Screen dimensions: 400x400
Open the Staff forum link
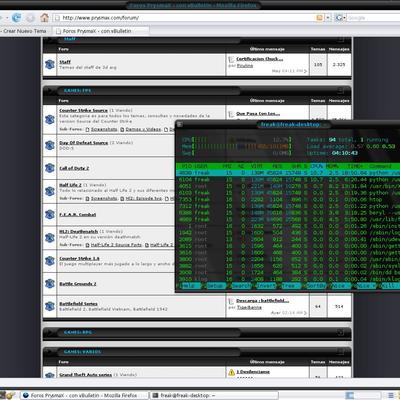[65, 62]
